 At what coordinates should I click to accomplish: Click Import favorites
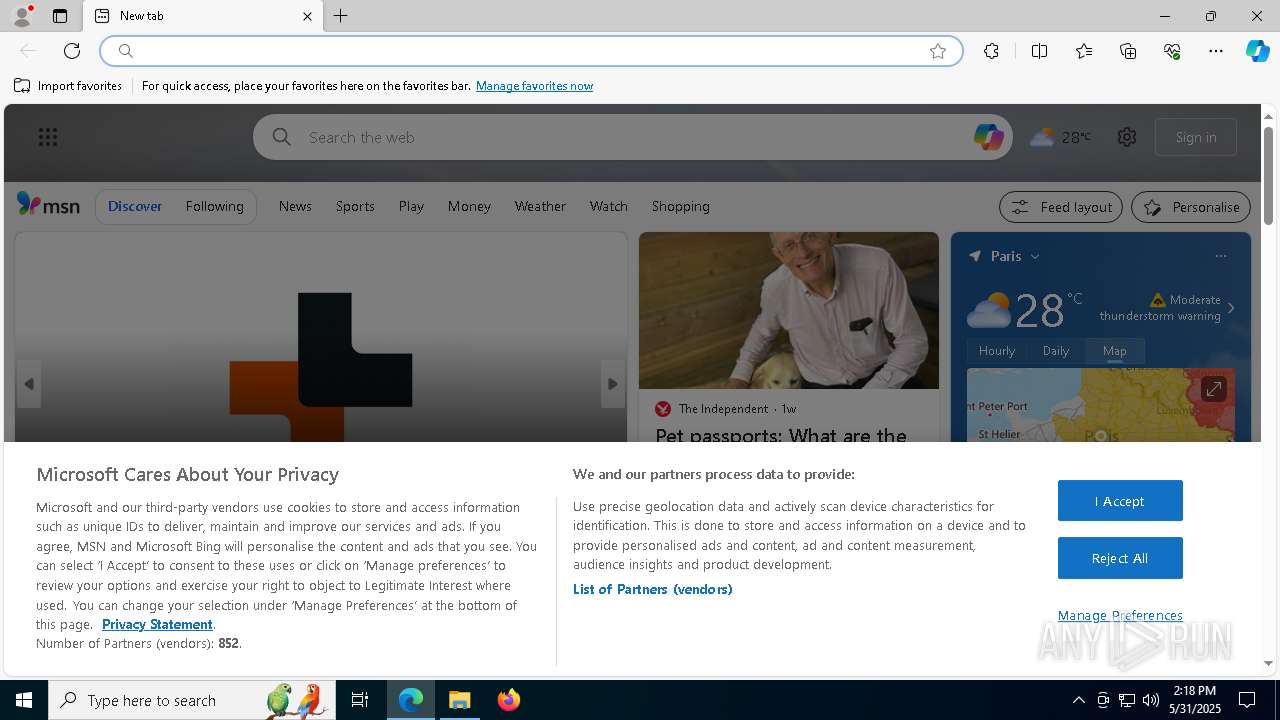tap(68, 86)
